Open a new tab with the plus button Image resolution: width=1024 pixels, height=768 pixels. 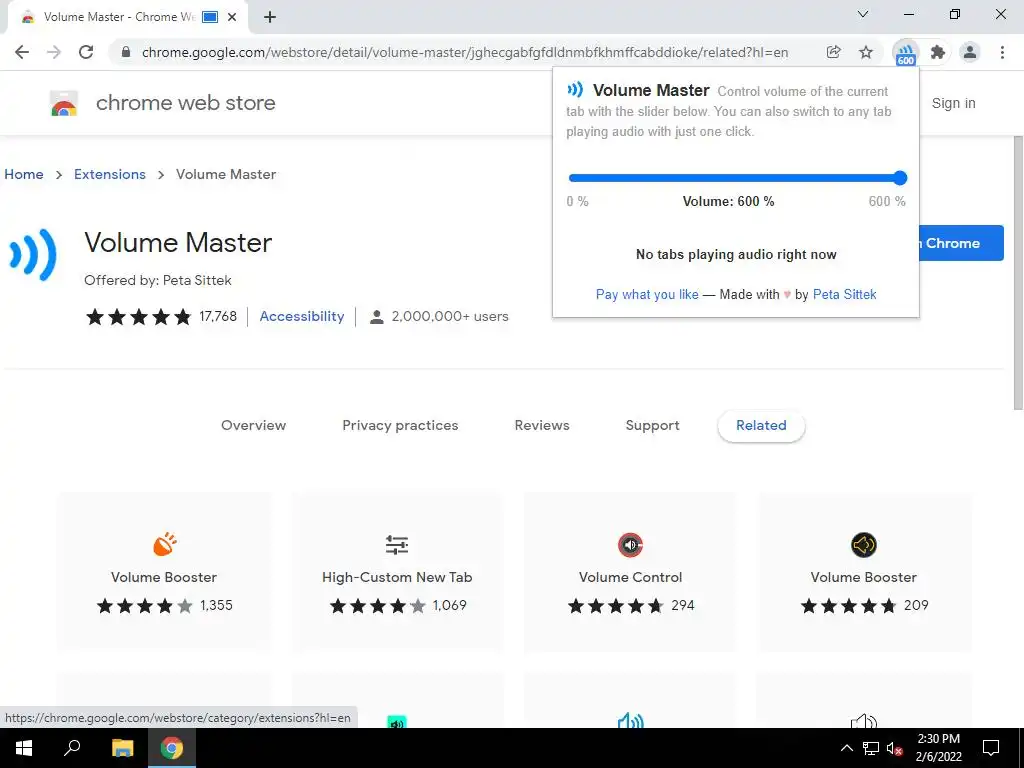(270, 17)
